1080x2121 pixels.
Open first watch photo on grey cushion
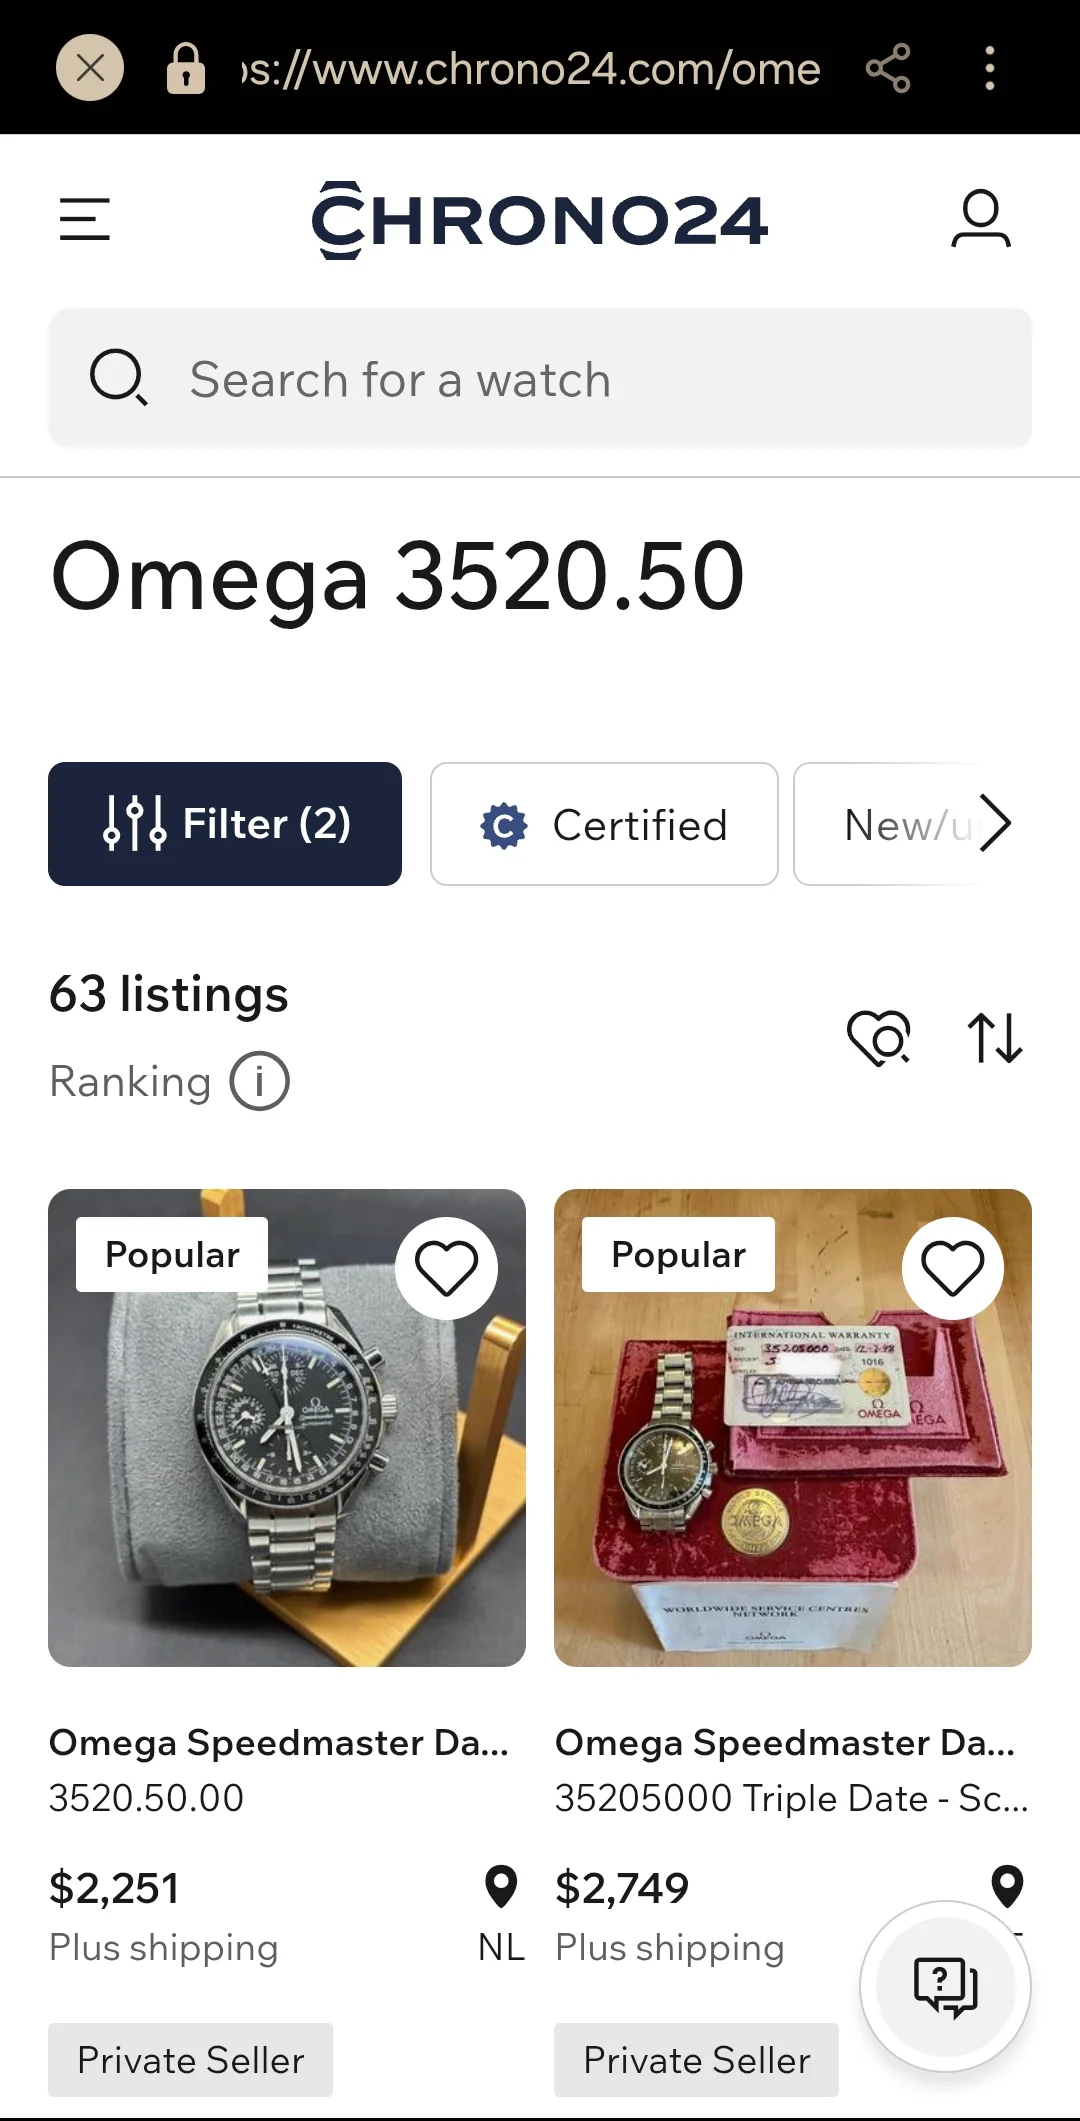287,1460
